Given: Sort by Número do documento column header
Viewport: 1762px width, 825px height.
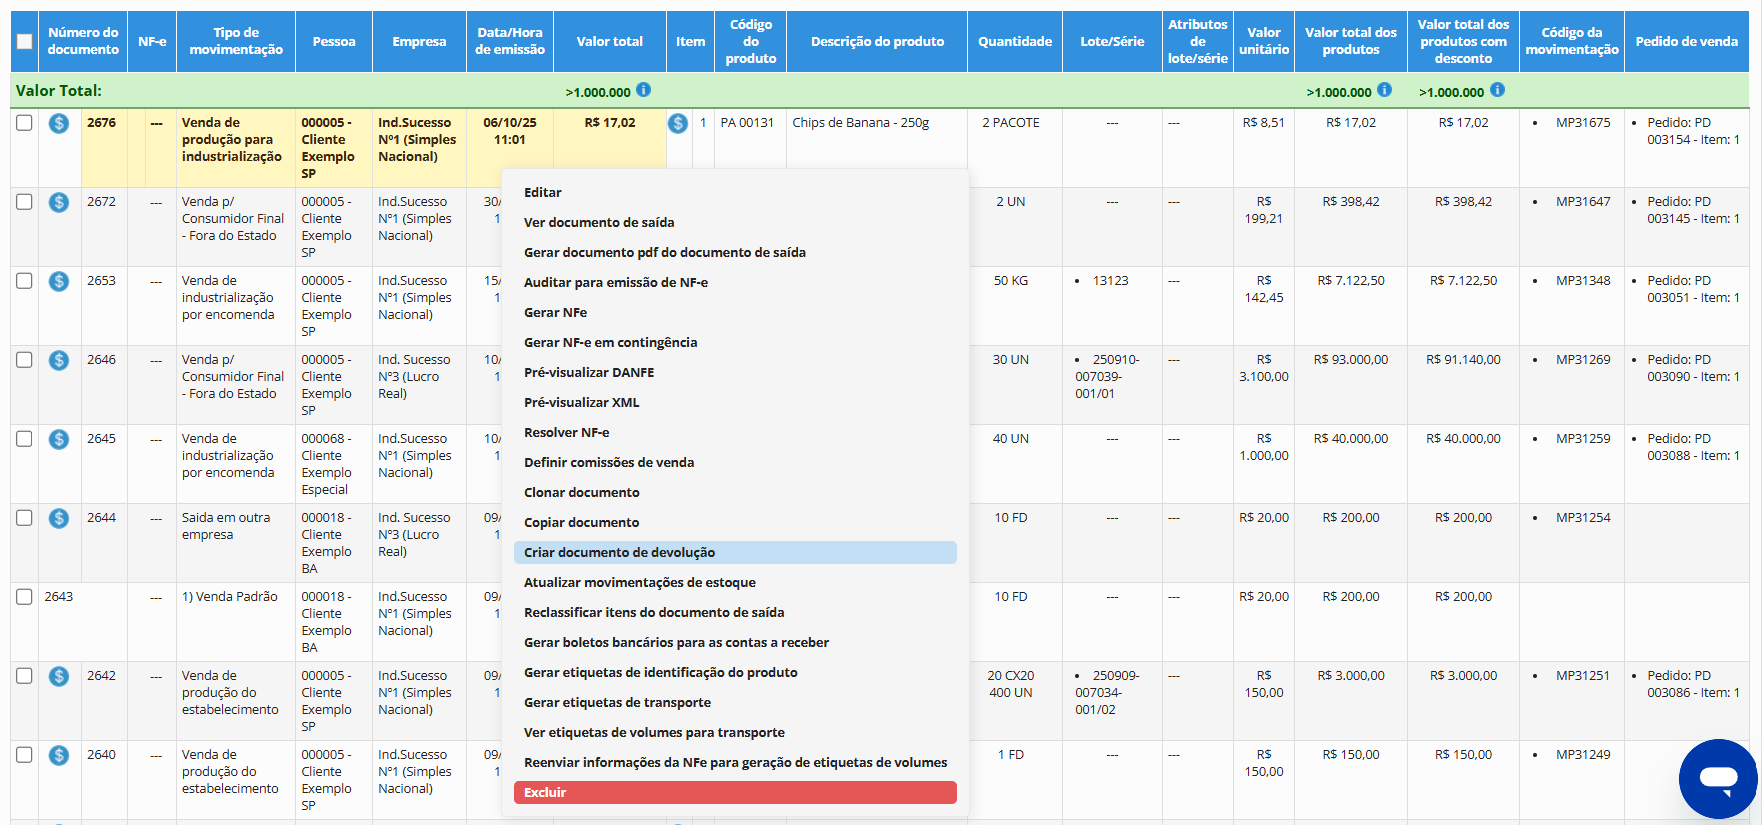Looking at the screenshot, I should [x=83, y=41].
